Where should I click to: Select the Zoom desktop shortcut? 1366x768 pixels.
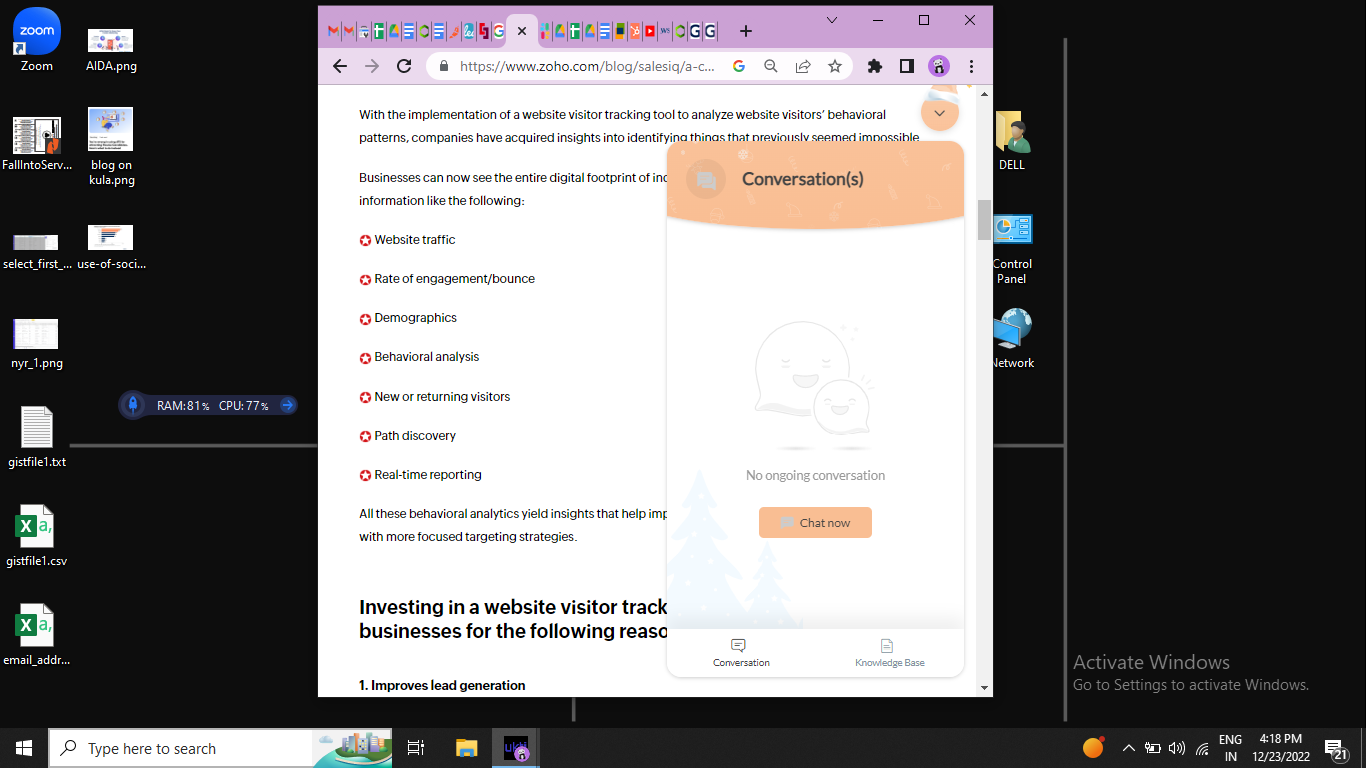[37, 40]
